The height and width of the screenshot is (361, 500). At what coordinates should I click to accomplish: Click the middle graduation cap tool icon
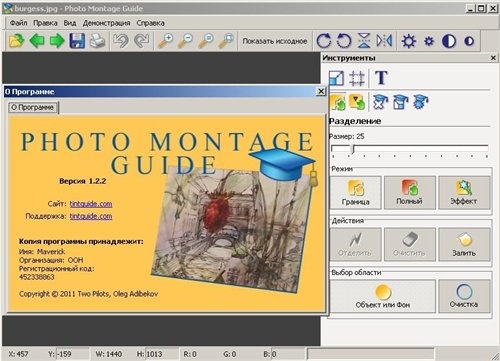400,102
